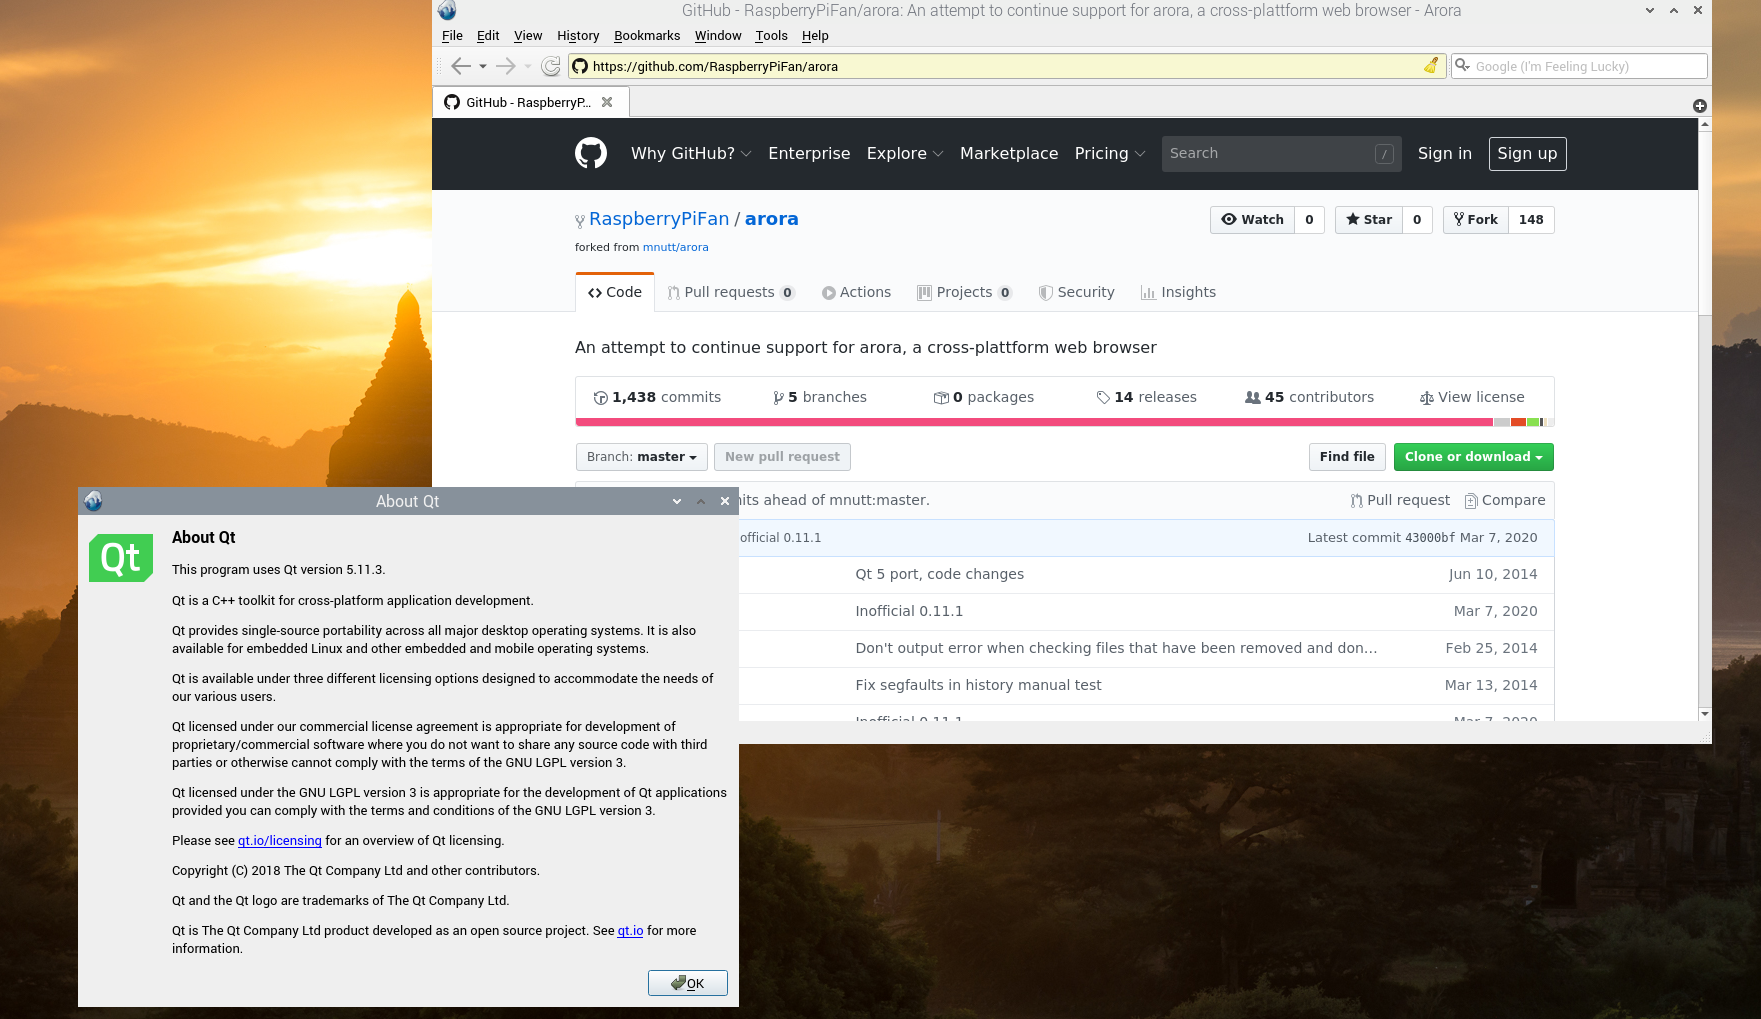Click the Star button
Viewport: 1761px width, 1019px height.
click(1369, 220)
